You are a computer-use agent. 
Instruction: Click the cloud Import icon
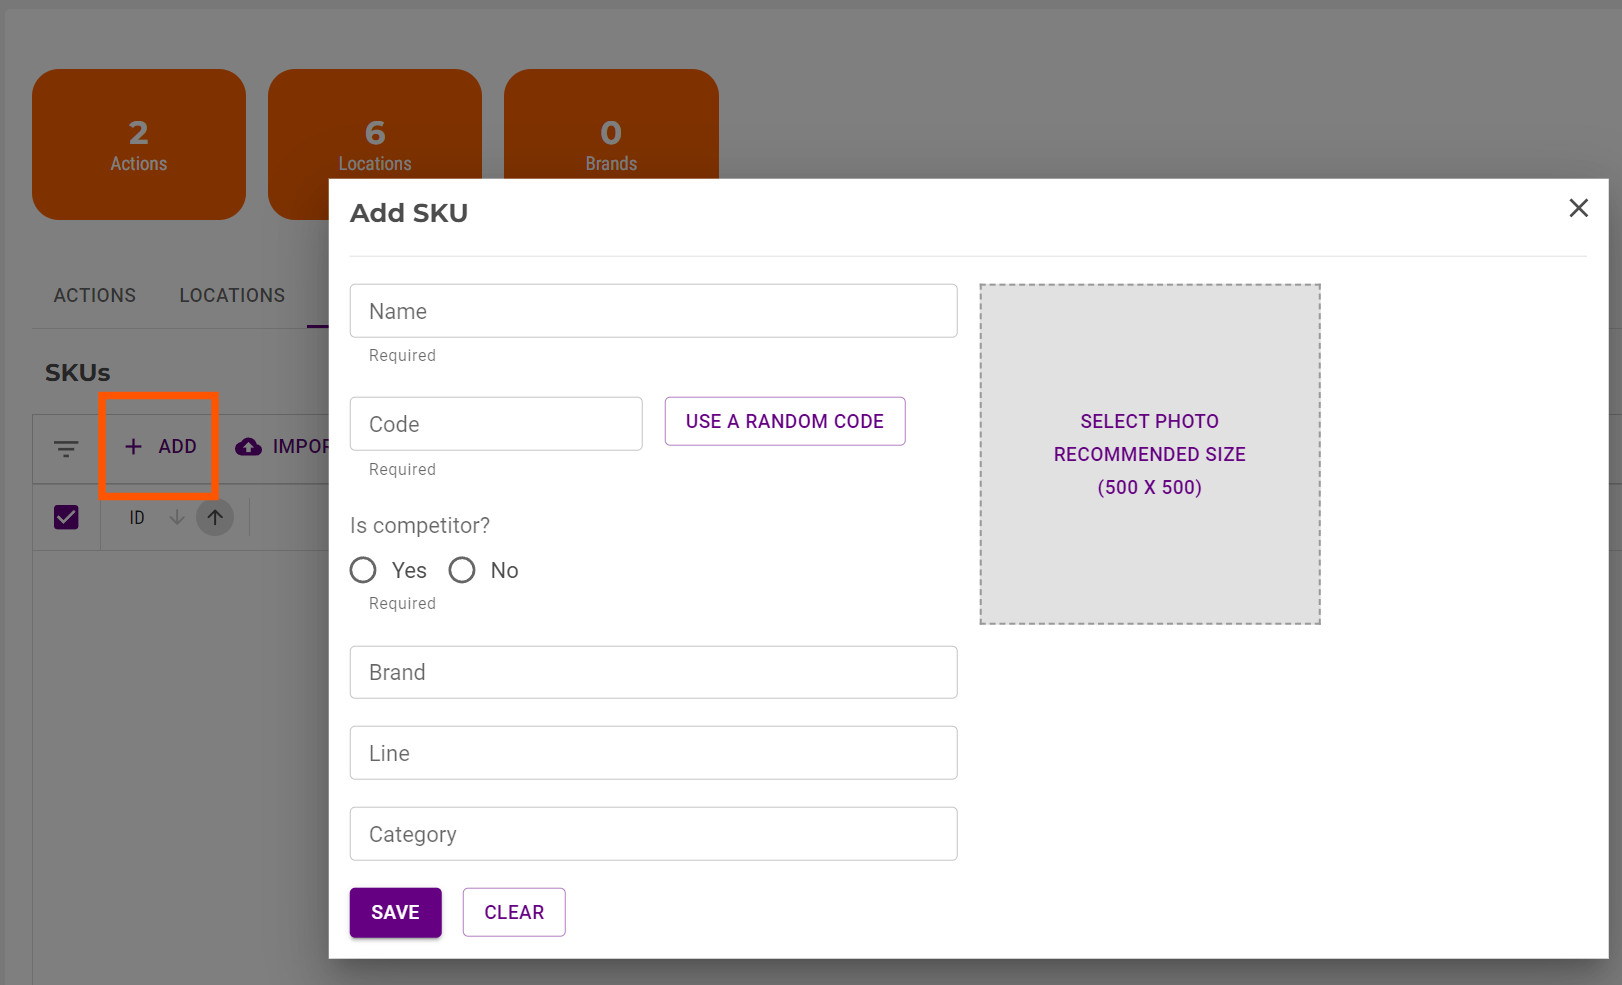click(248, 447)
